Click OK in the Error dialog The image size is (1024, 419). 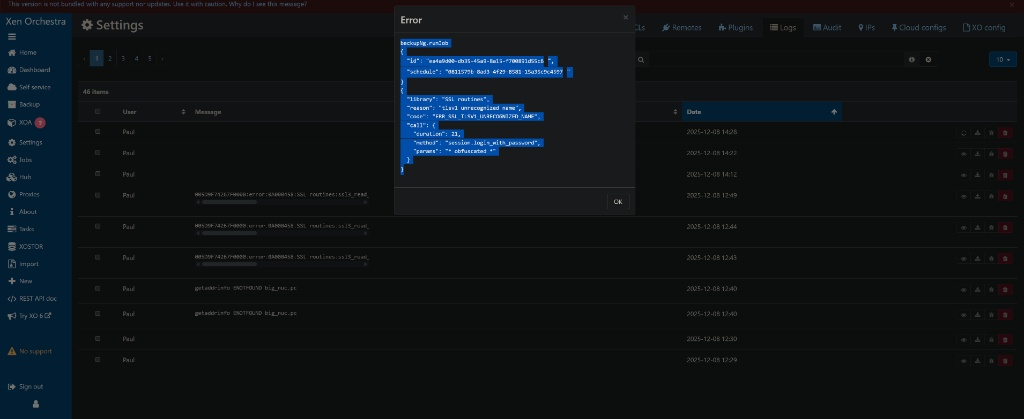pyautogui.click(x=617, y=201)
